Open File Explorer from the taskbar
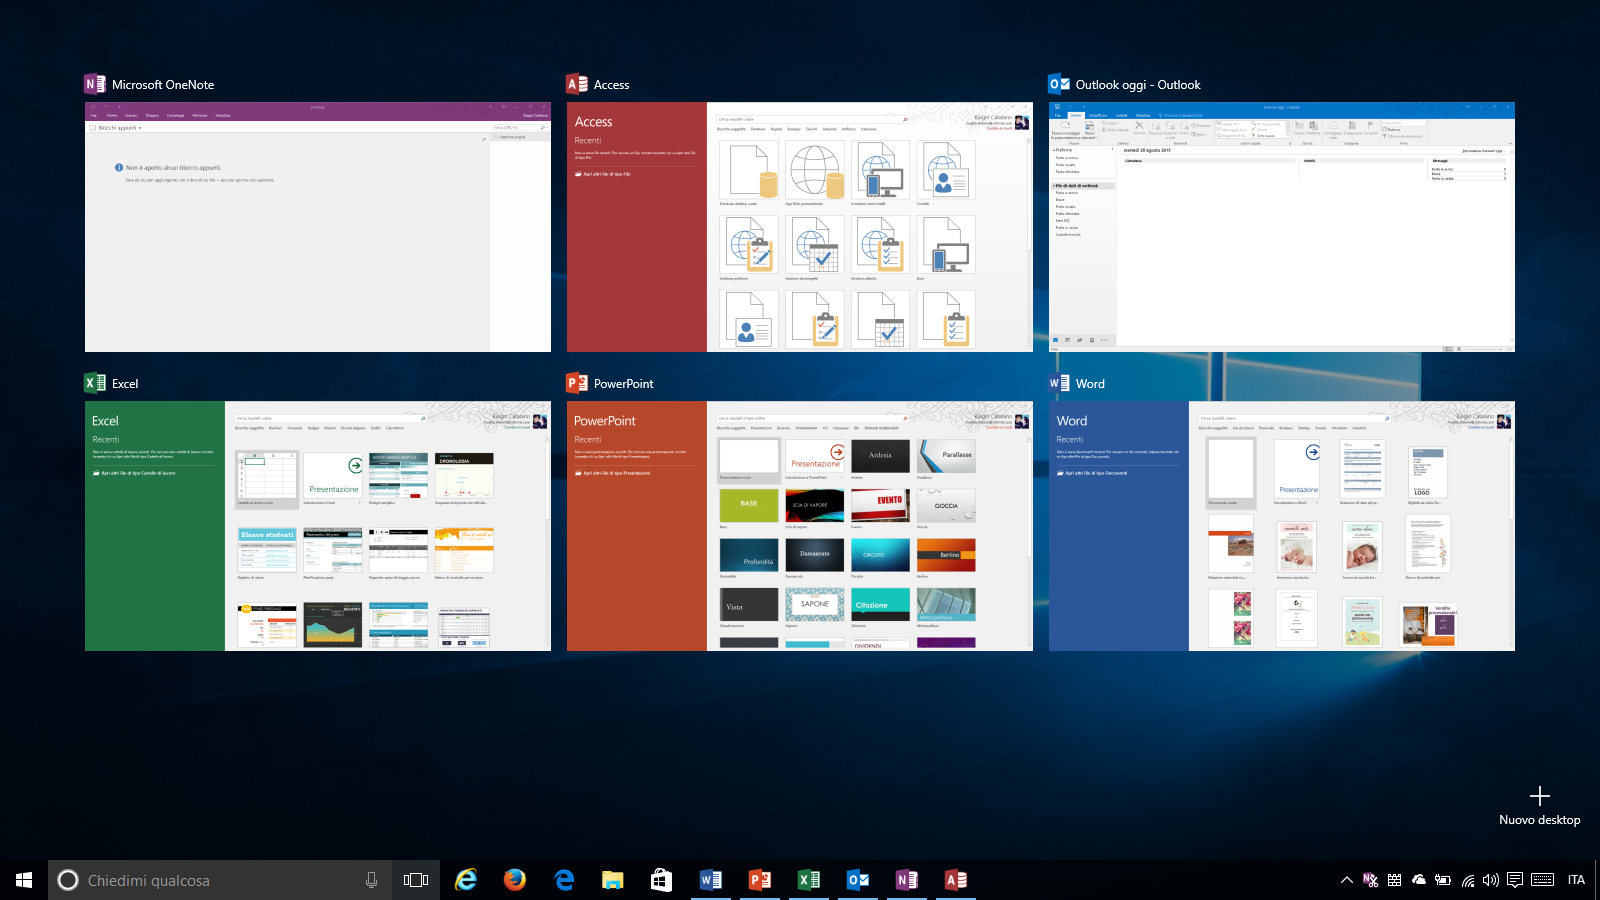1600x900 pixels. tap(613, 880)
